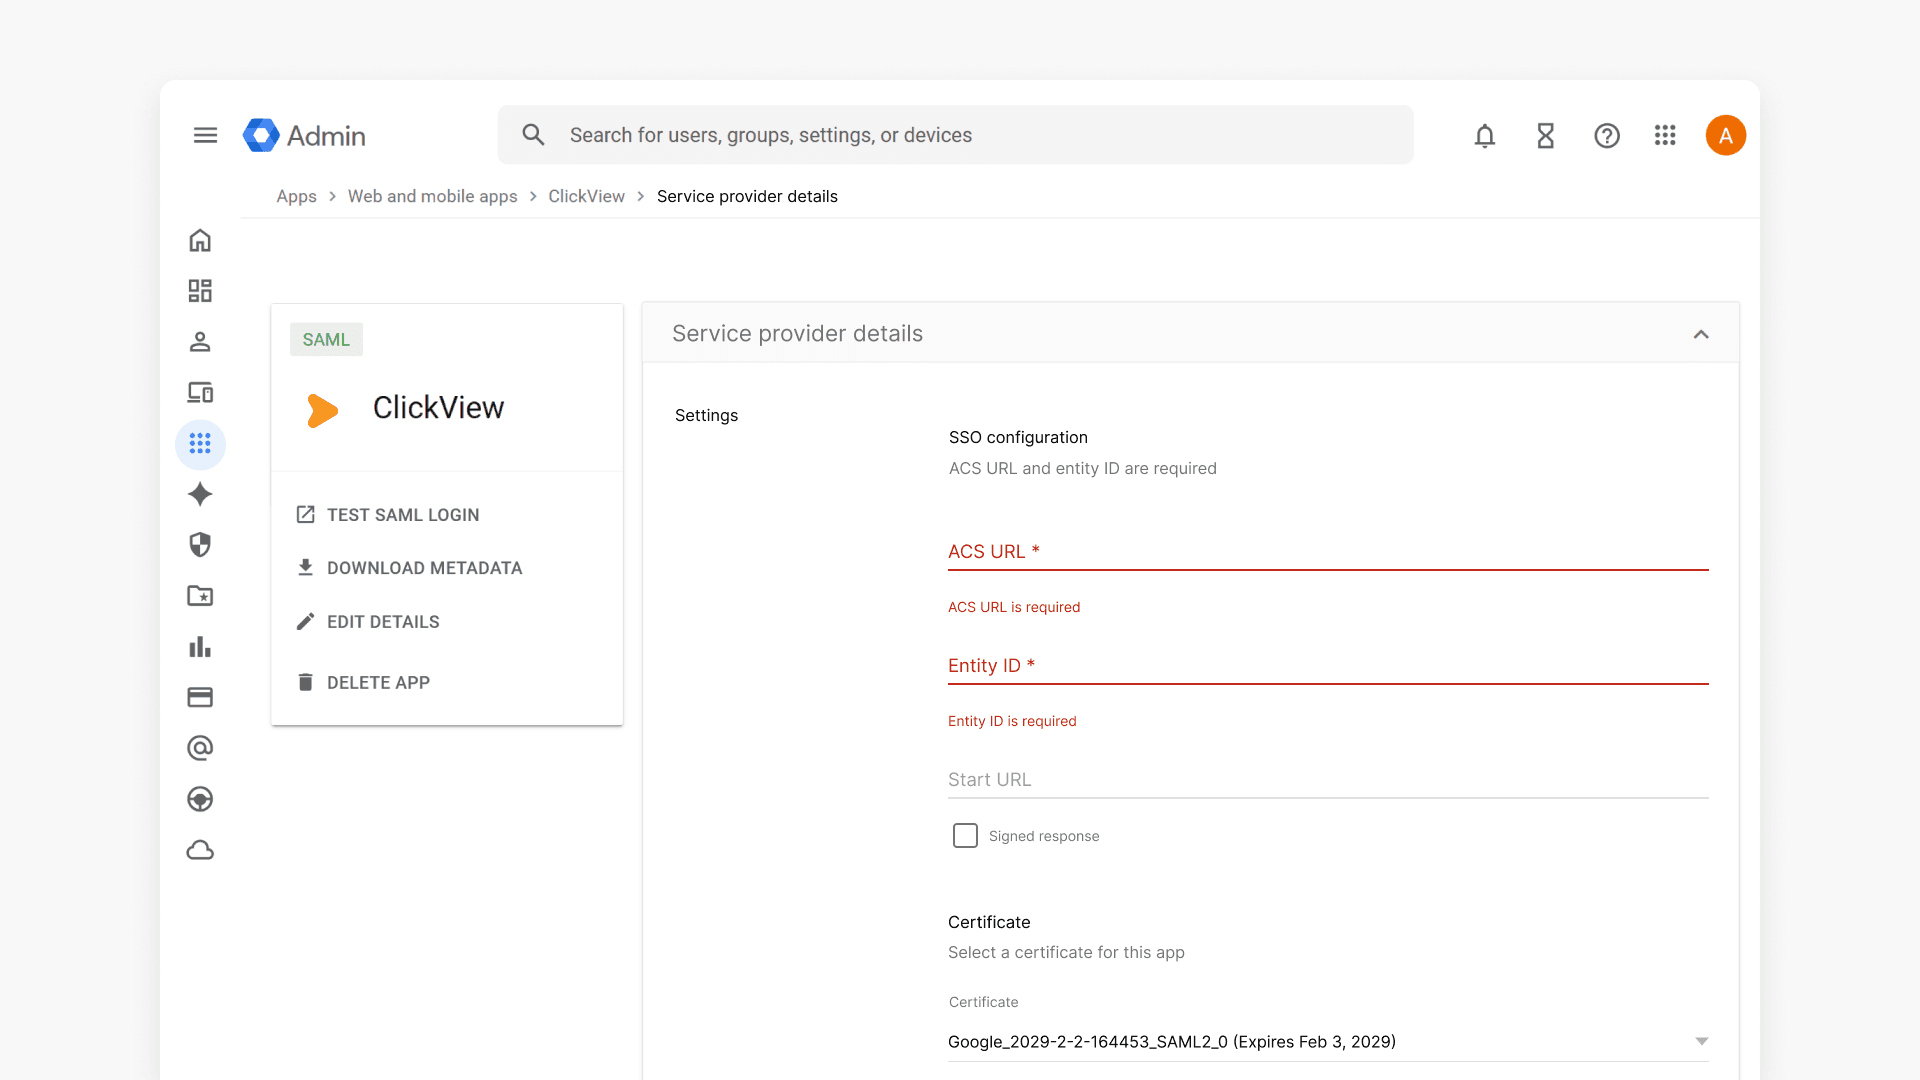The image size is (1920, 1080).
Task: Open the Google apps grid launcher
Action: click(x=1665, y=135)
